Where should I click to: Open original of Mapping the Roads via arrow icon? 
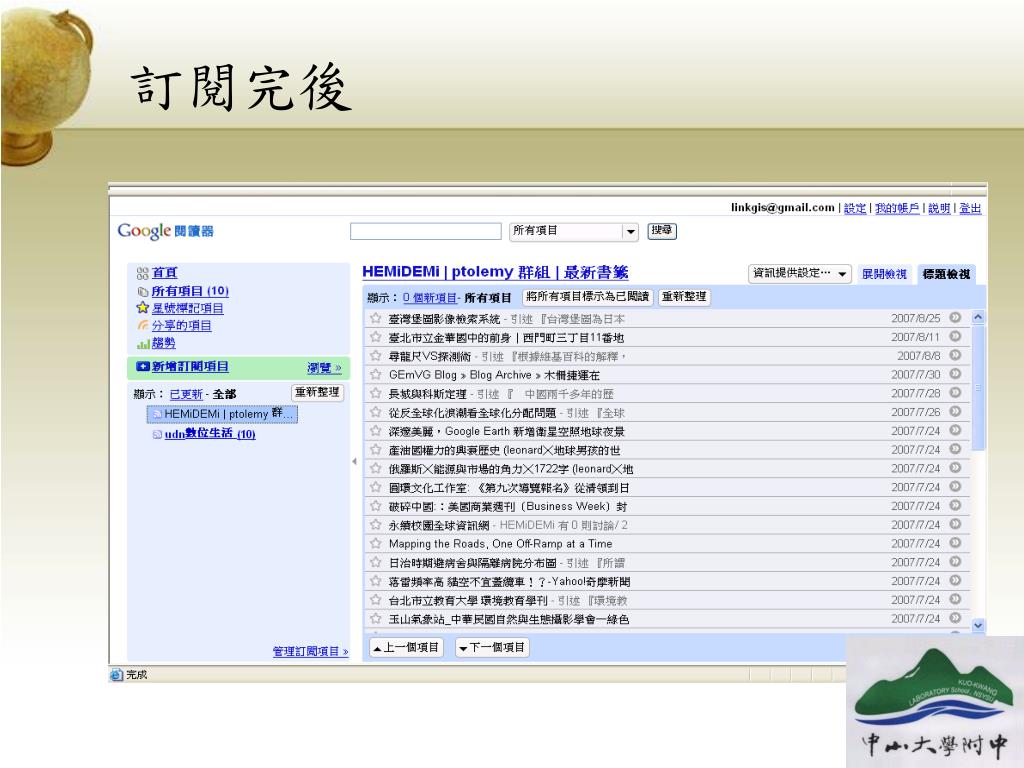point(955,543)
